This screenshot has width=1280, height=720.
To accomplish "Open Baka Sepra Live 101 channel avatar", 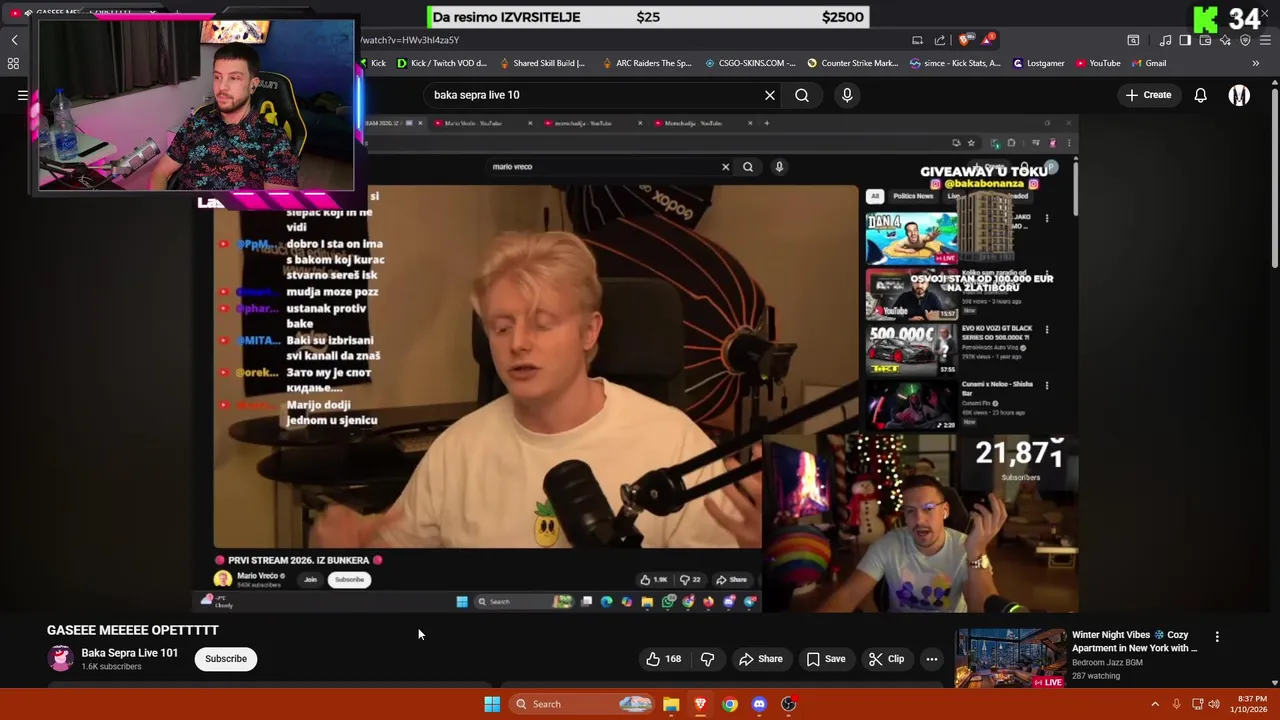I will pos(61,659).
